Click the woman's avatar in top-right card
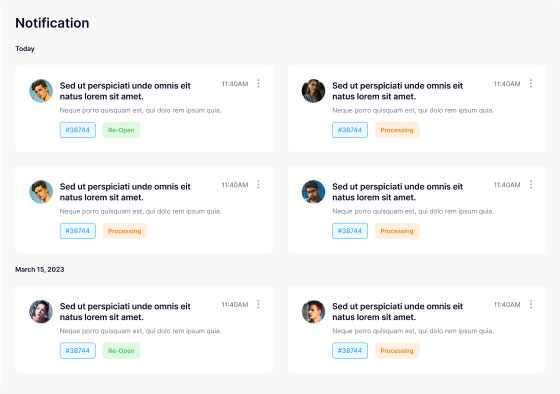 tap(313, 91)
